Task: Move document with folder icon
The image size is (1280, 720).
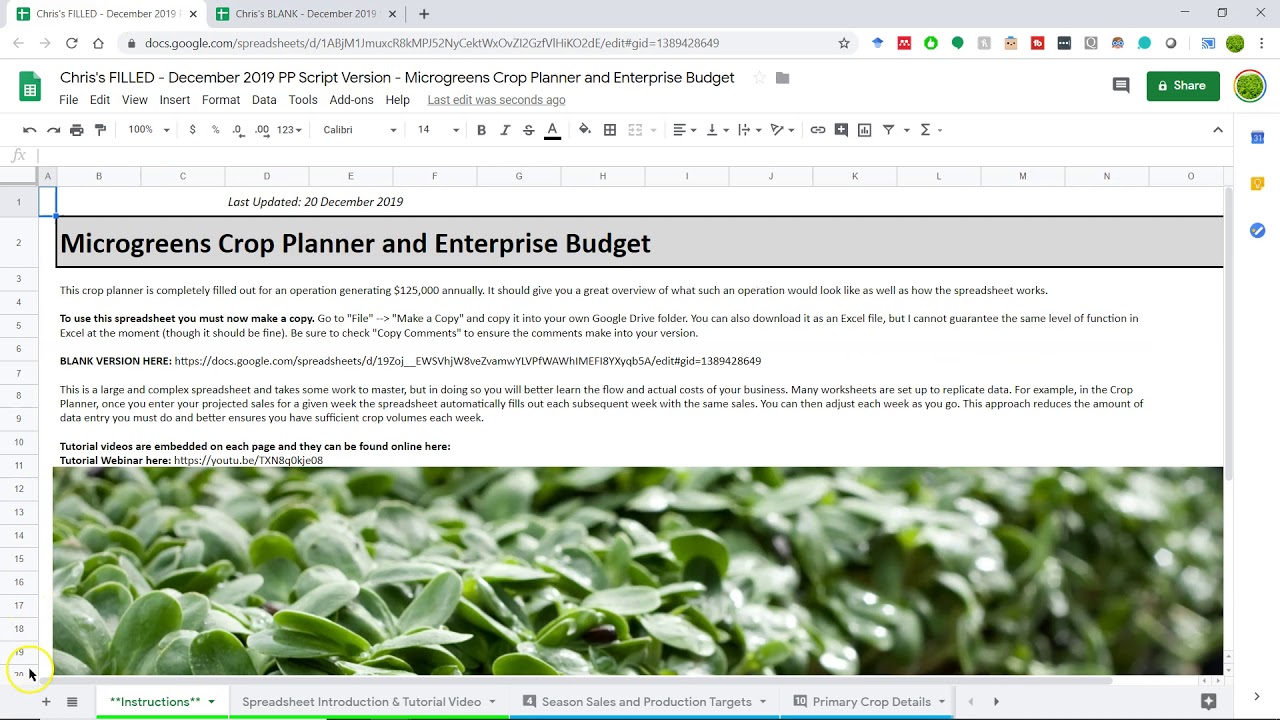Action: (x=783, y=78)
